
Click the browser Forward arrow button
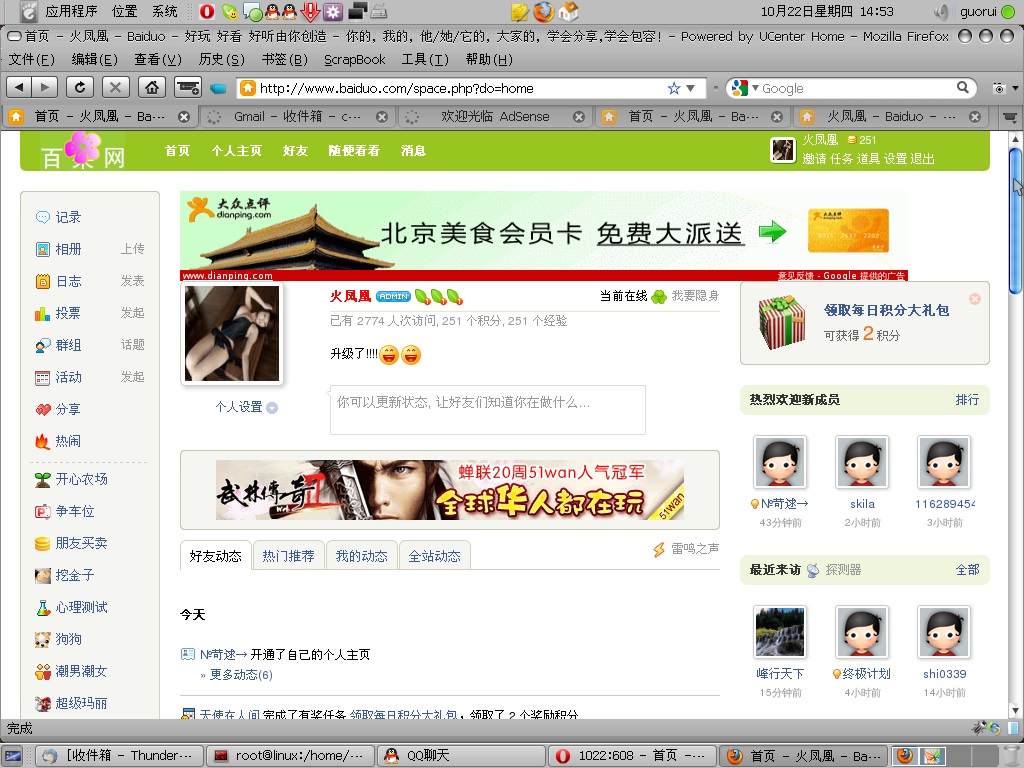[44, 87]
